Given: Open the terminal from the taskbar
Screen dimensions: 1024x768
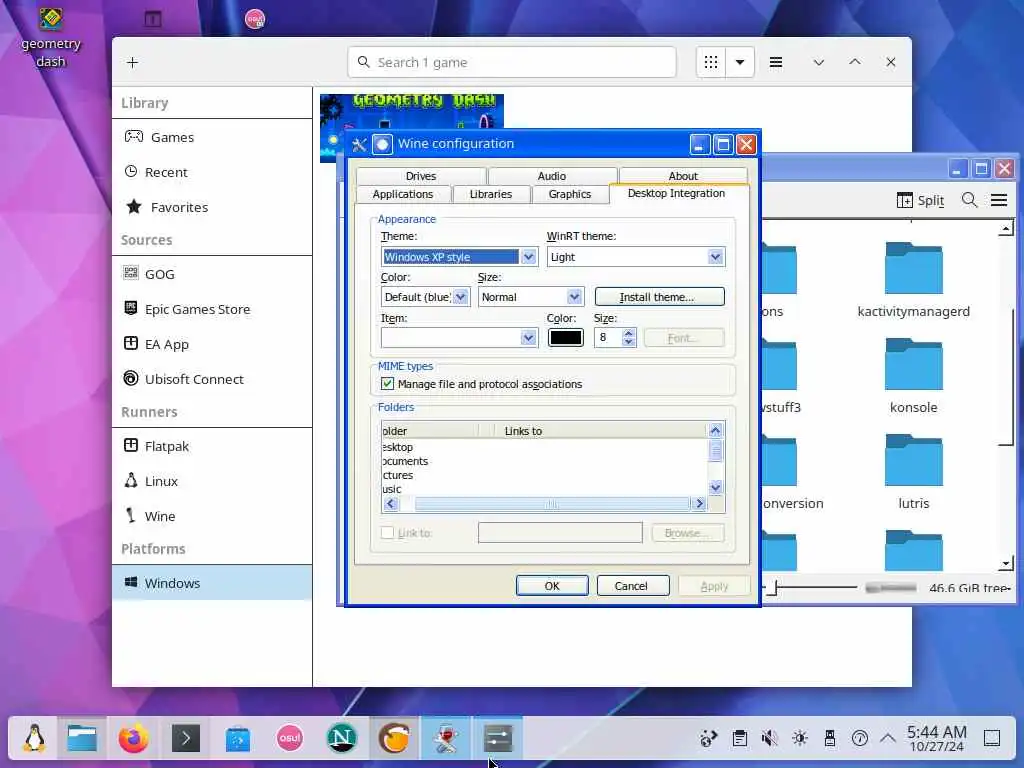Looking at the screenshot, I should click(x=185, y=739).
